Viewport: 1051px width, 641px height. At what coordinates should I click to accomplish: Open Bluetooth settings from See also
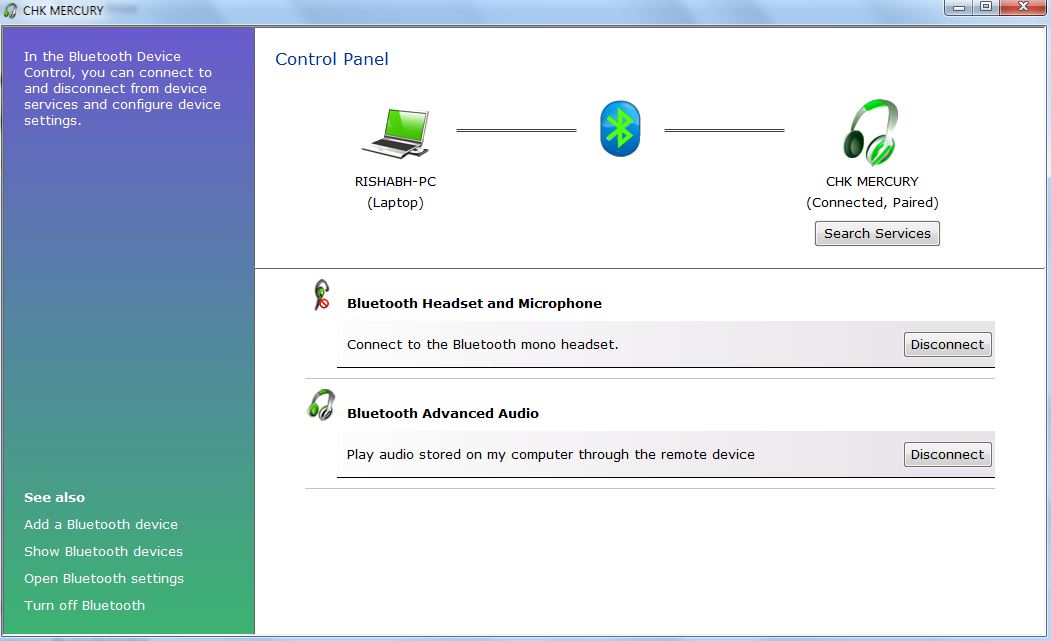click(x=104, y=578)
